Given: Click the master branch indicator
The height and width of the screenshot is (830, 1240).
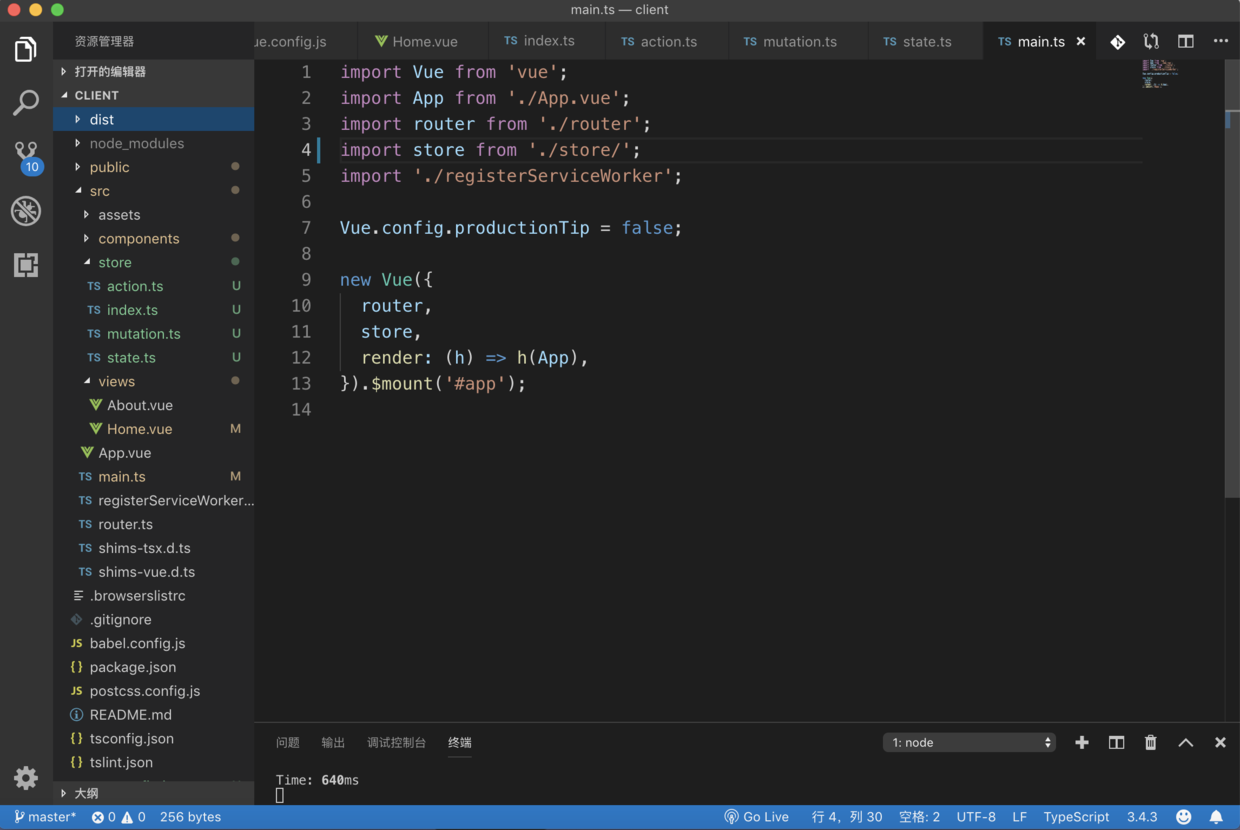Looking at the screenshot, I should coord(45,817).
